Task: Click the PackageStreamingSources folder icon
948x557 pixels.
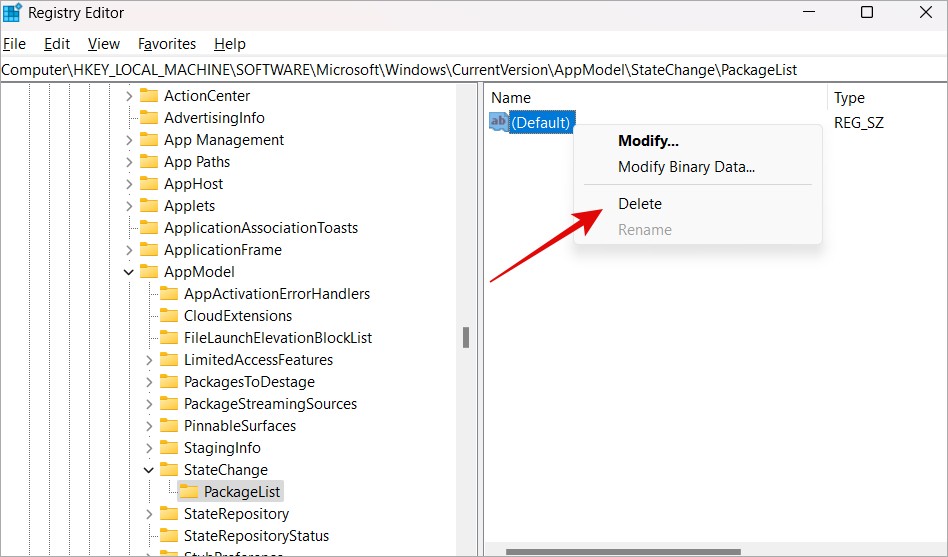Action: 169,403
